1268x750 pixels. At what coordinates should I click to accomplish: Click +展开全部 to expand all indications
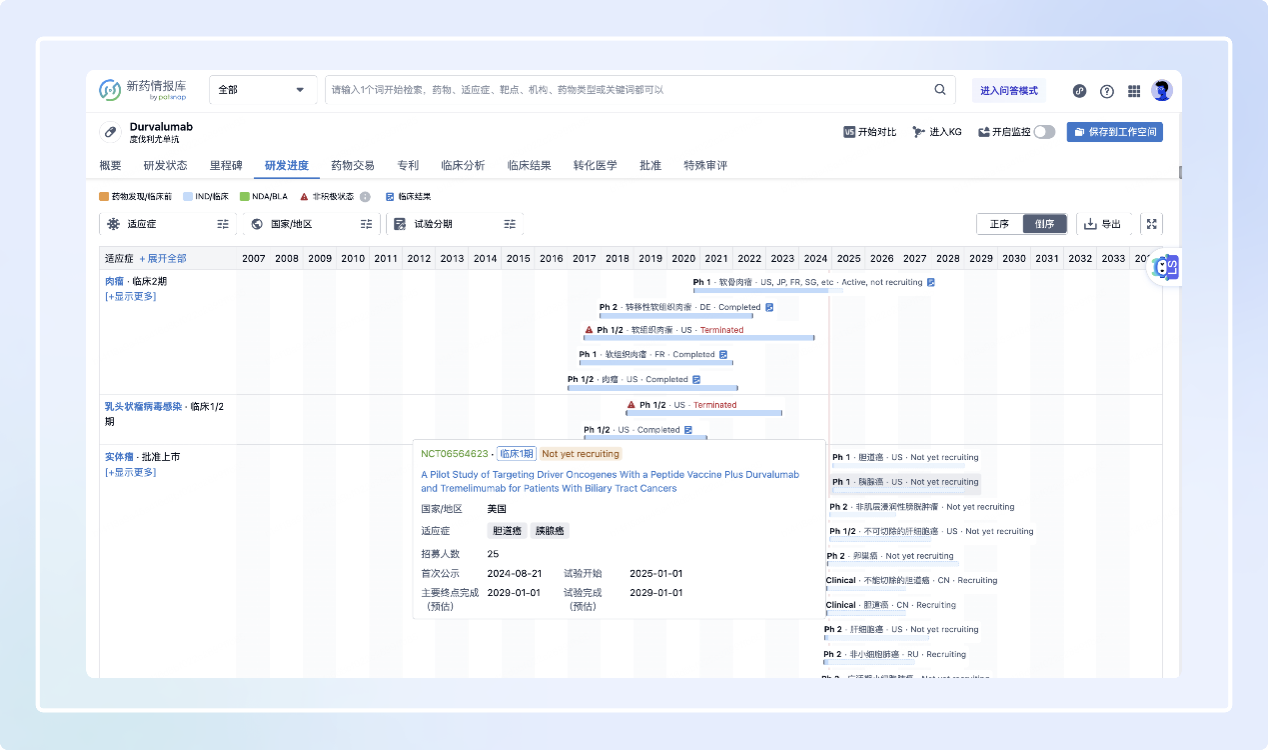pos(163,258)
